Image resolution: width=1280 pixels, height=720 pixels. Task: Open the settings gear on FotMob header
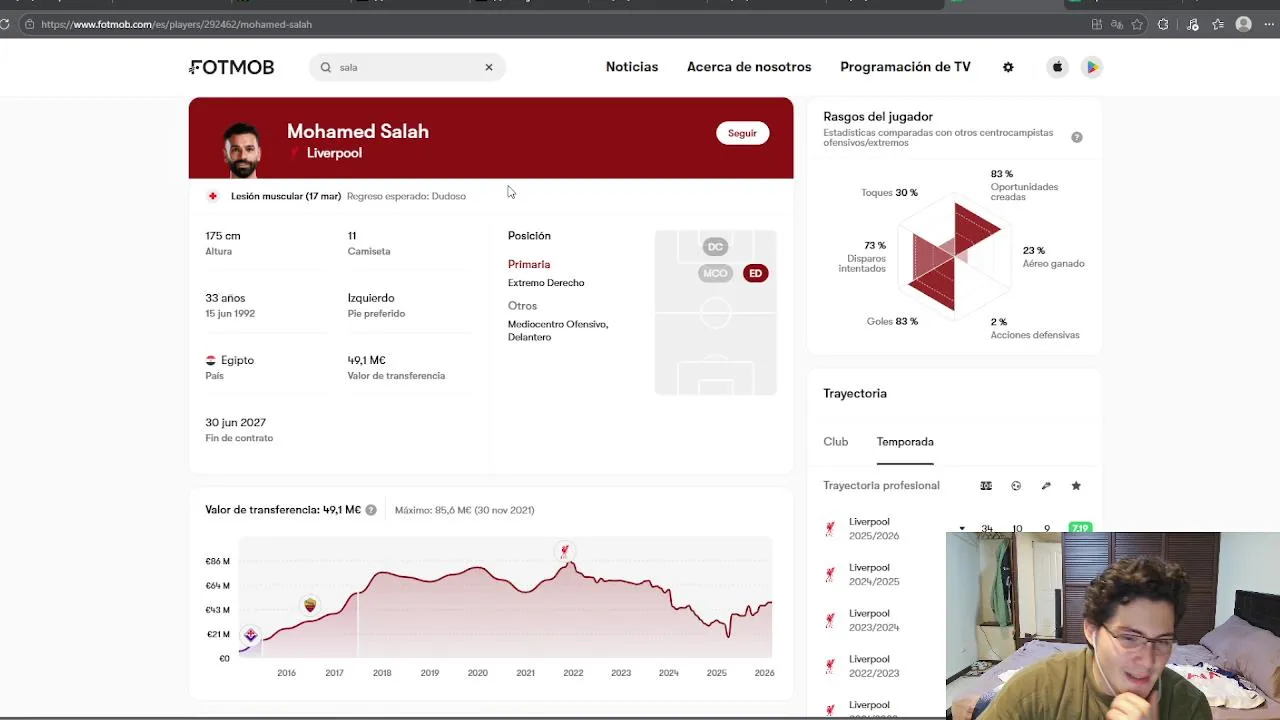[1008, 67]
